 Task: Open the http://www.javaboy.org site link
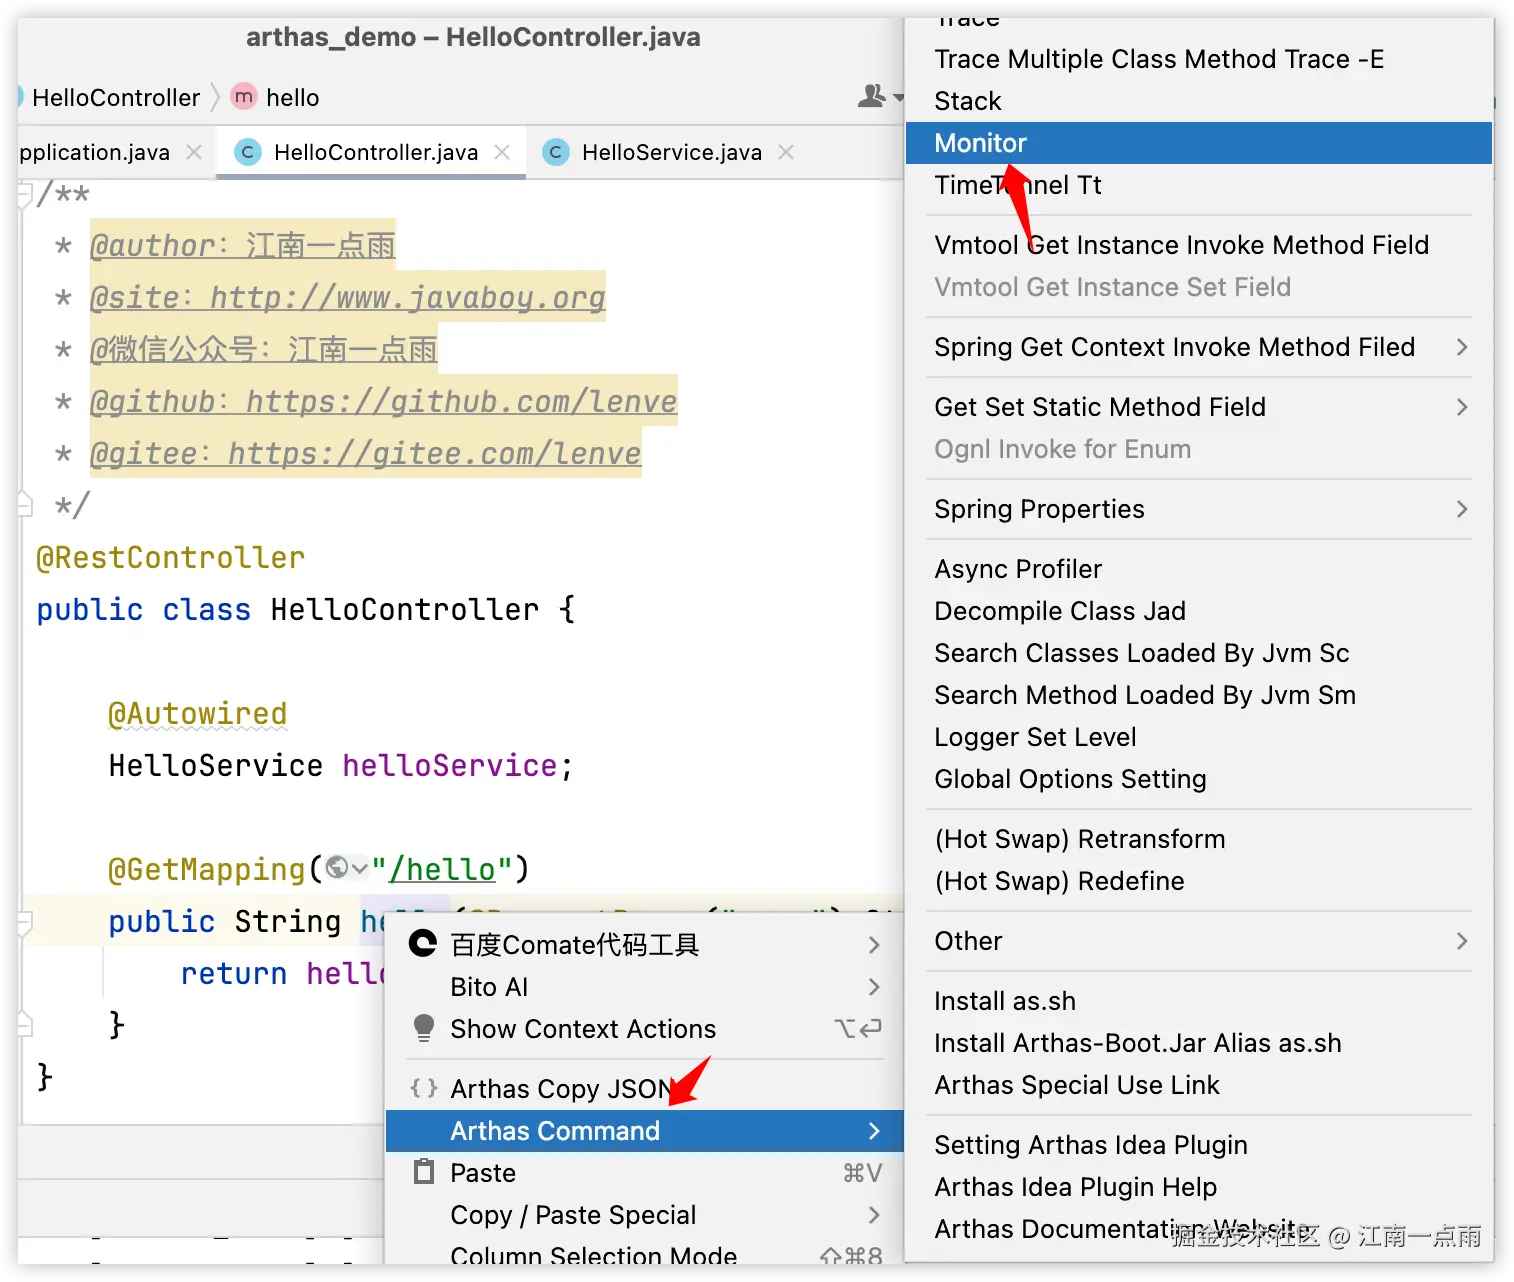click(408, 297)
